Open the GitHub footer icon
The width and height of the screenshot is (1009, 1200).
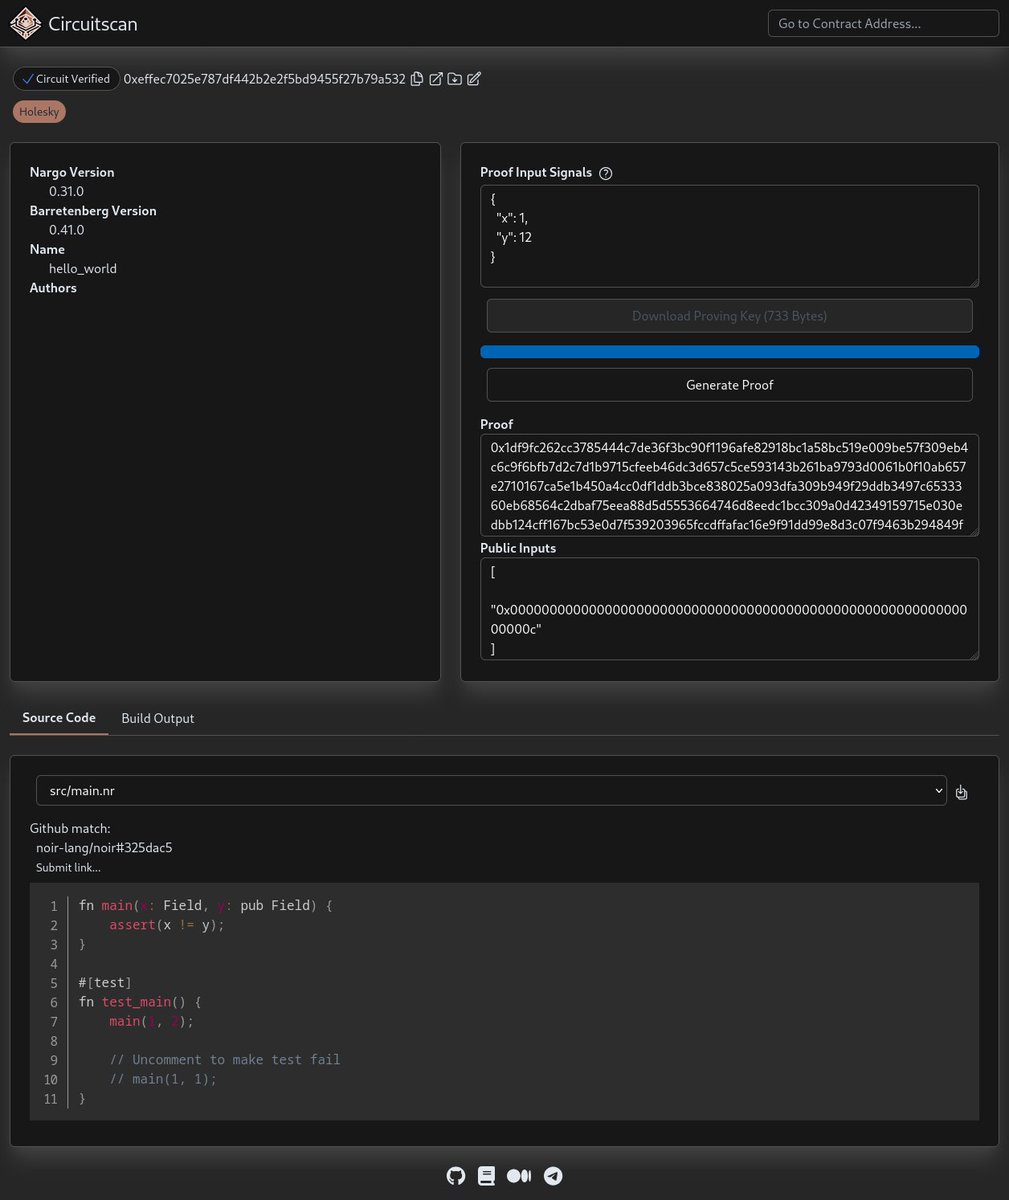[x=456, y=1176]
